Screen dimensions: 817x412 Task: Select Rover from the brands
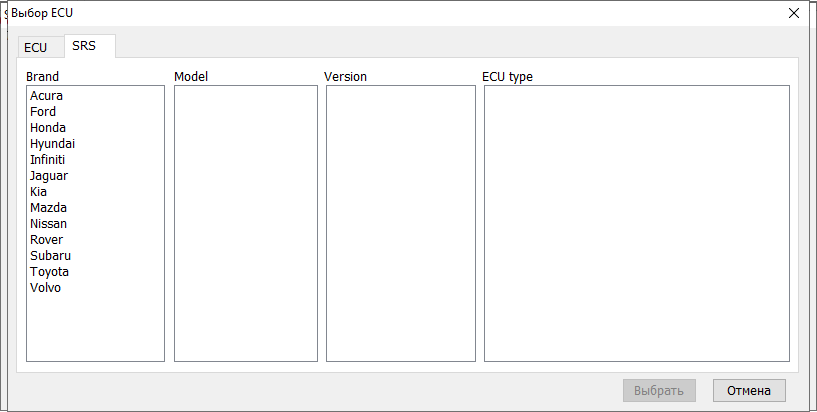point(46,240)
